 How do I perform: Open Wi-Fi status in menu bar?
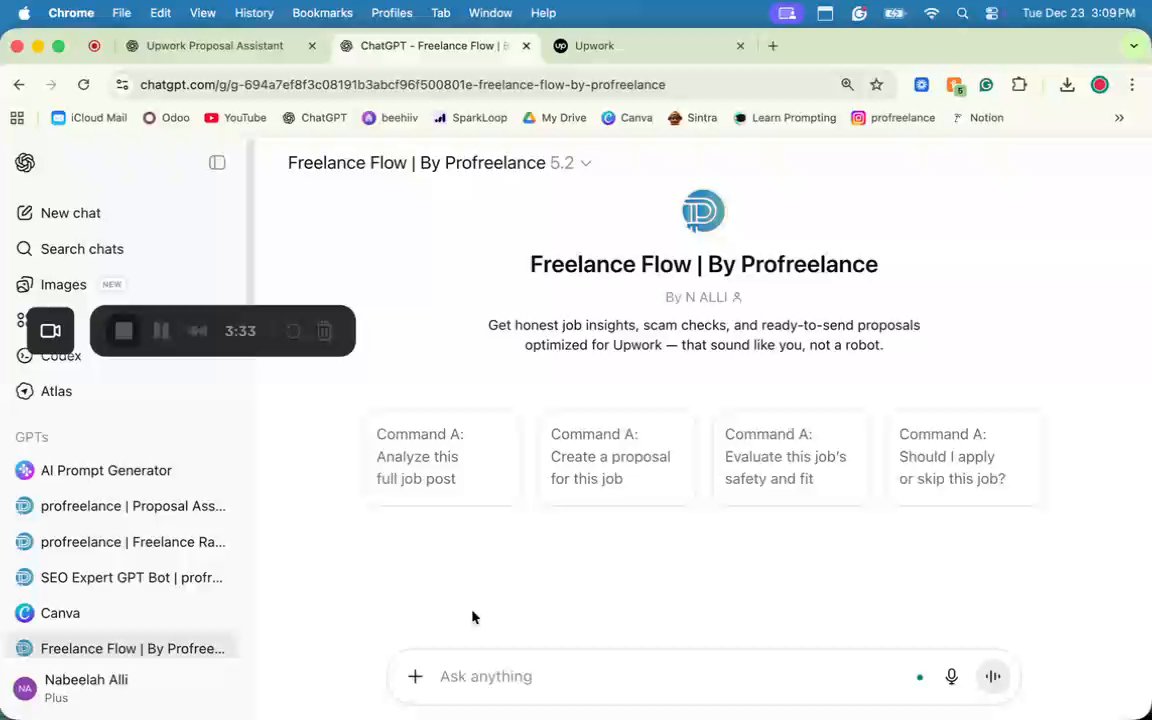(932, 12)
